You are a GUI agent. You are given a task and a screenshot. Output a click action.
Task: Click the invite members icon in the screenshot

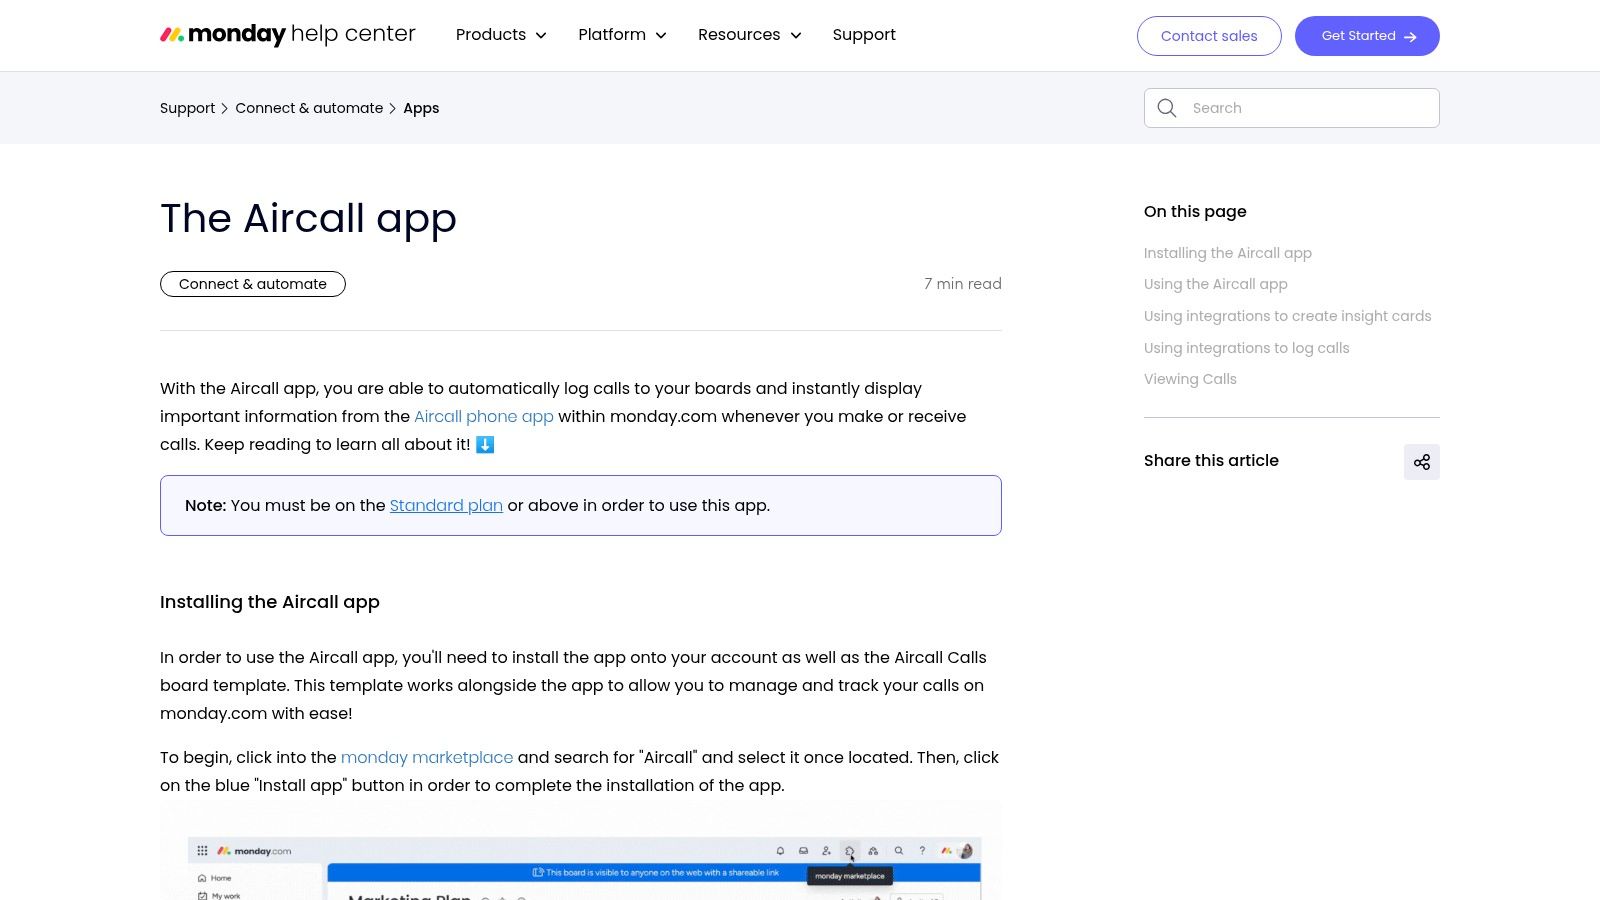click(826, 850)
